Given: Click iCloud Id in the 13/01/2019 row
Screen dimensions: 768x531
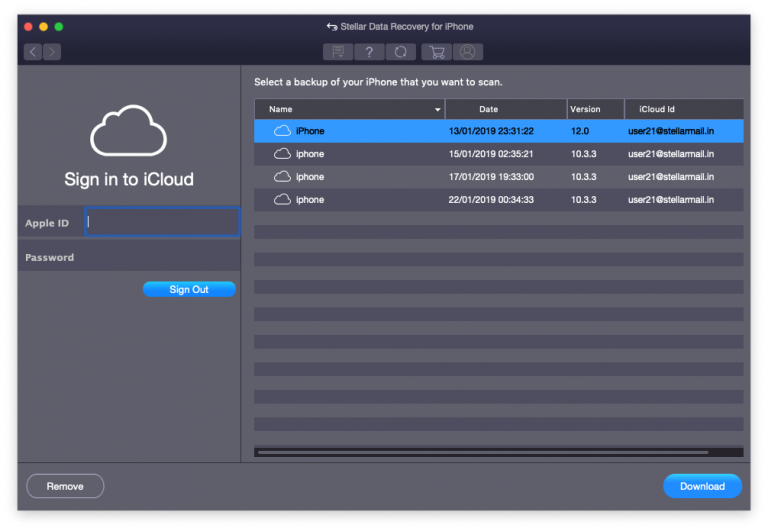Looking at the screenshot, I should point(671,131).
